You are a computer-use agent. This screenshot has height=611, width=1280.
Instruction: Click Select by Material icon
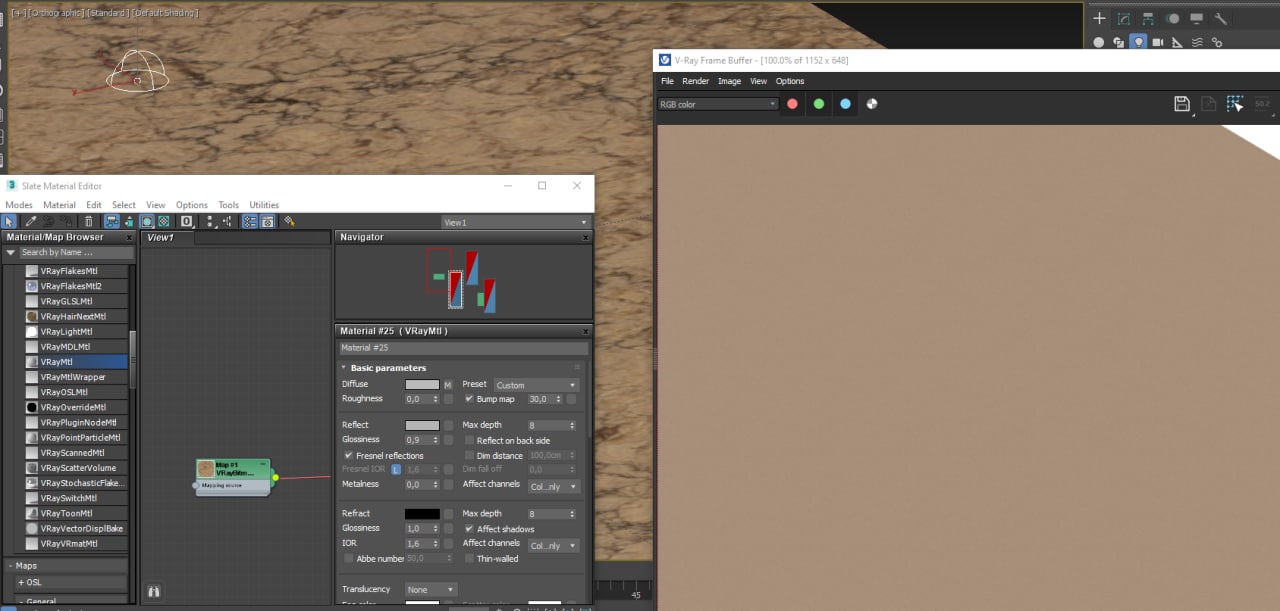pos(289,222)
